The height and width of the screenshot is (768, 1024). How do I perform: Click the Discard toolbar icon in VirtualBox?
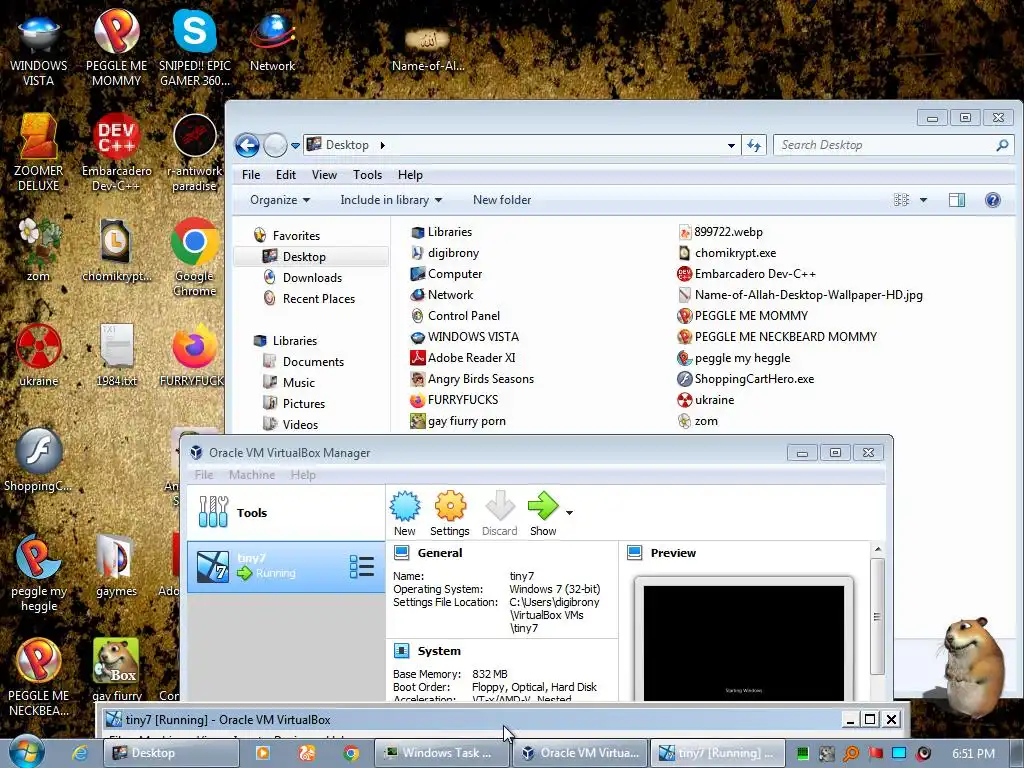(500, 514)
